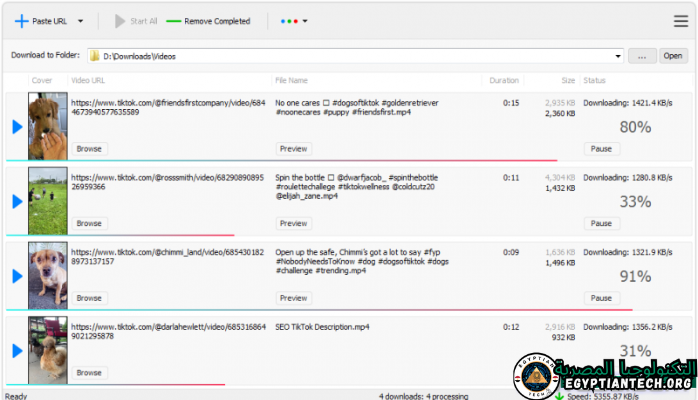Click the Paste URL plus icon
Screen dimensions: 698x400
[20, 20]
